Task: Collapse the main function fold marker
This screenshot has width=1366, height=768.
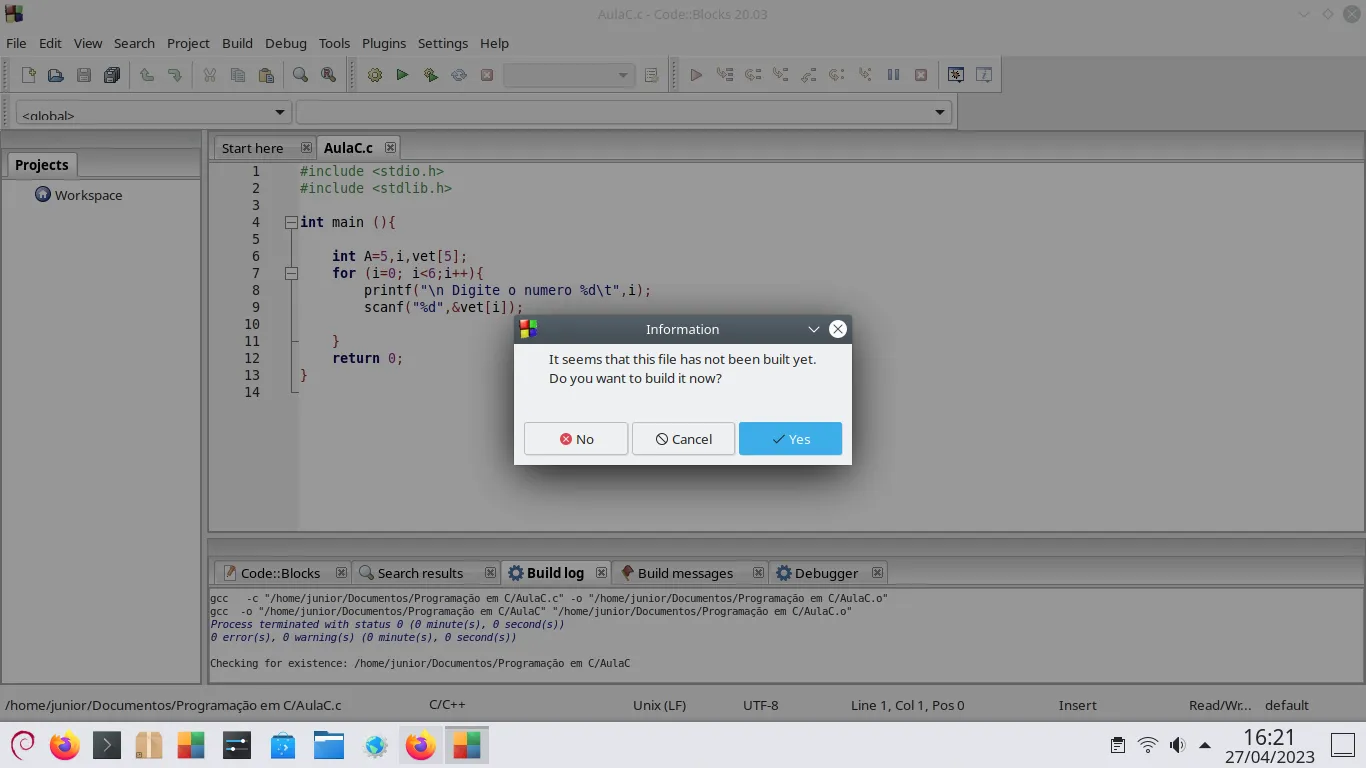Action: 291,222
